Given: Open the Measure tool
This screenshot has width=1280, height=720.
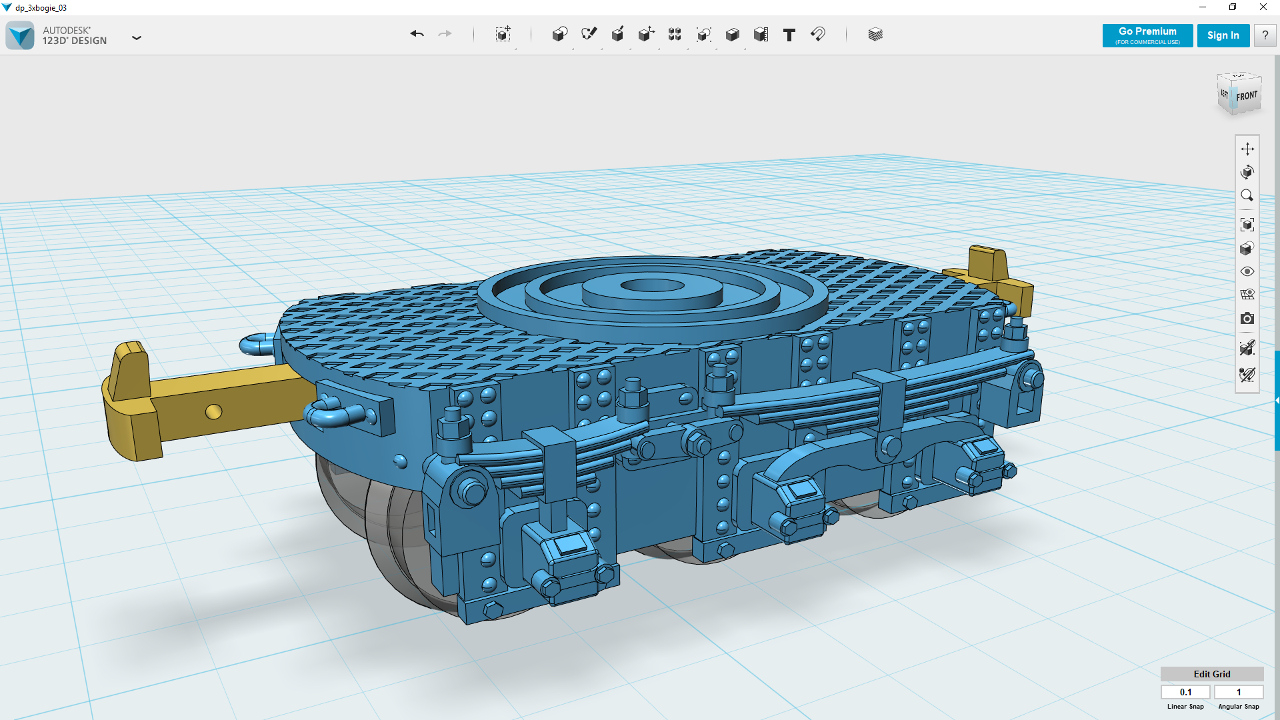Looking at the screenshot, I should pyautogui.click(x=761, y=34).
